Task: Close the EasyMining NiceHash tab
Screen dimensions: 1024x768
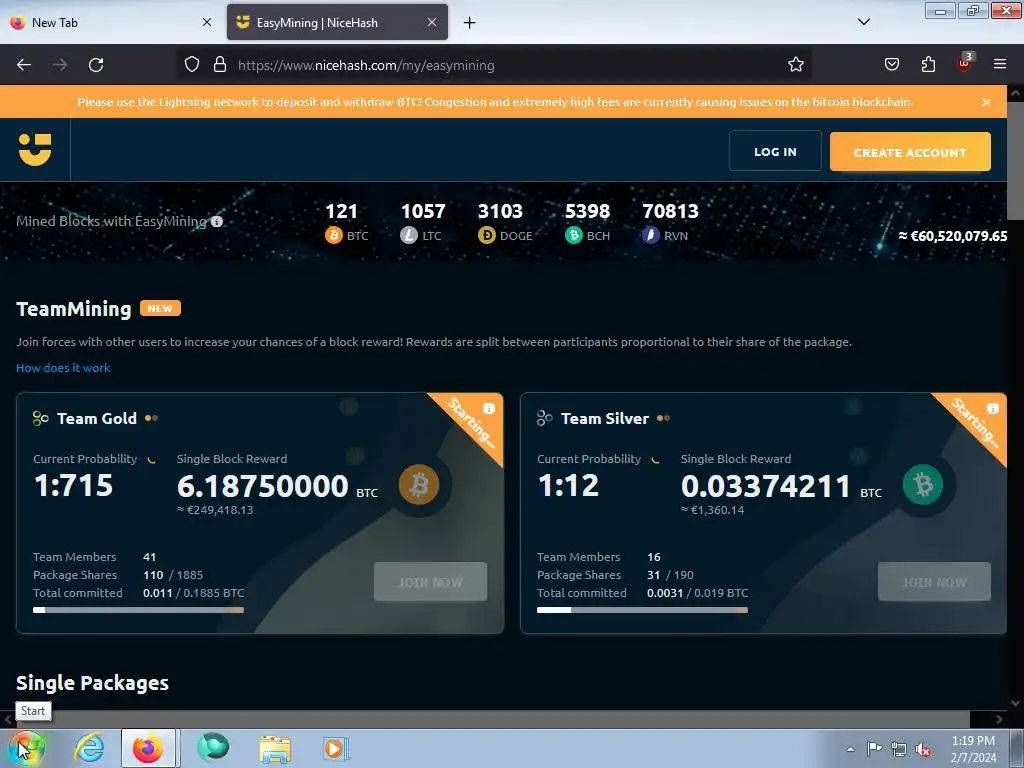Action: pyautogui.click(x=432, y=22)
